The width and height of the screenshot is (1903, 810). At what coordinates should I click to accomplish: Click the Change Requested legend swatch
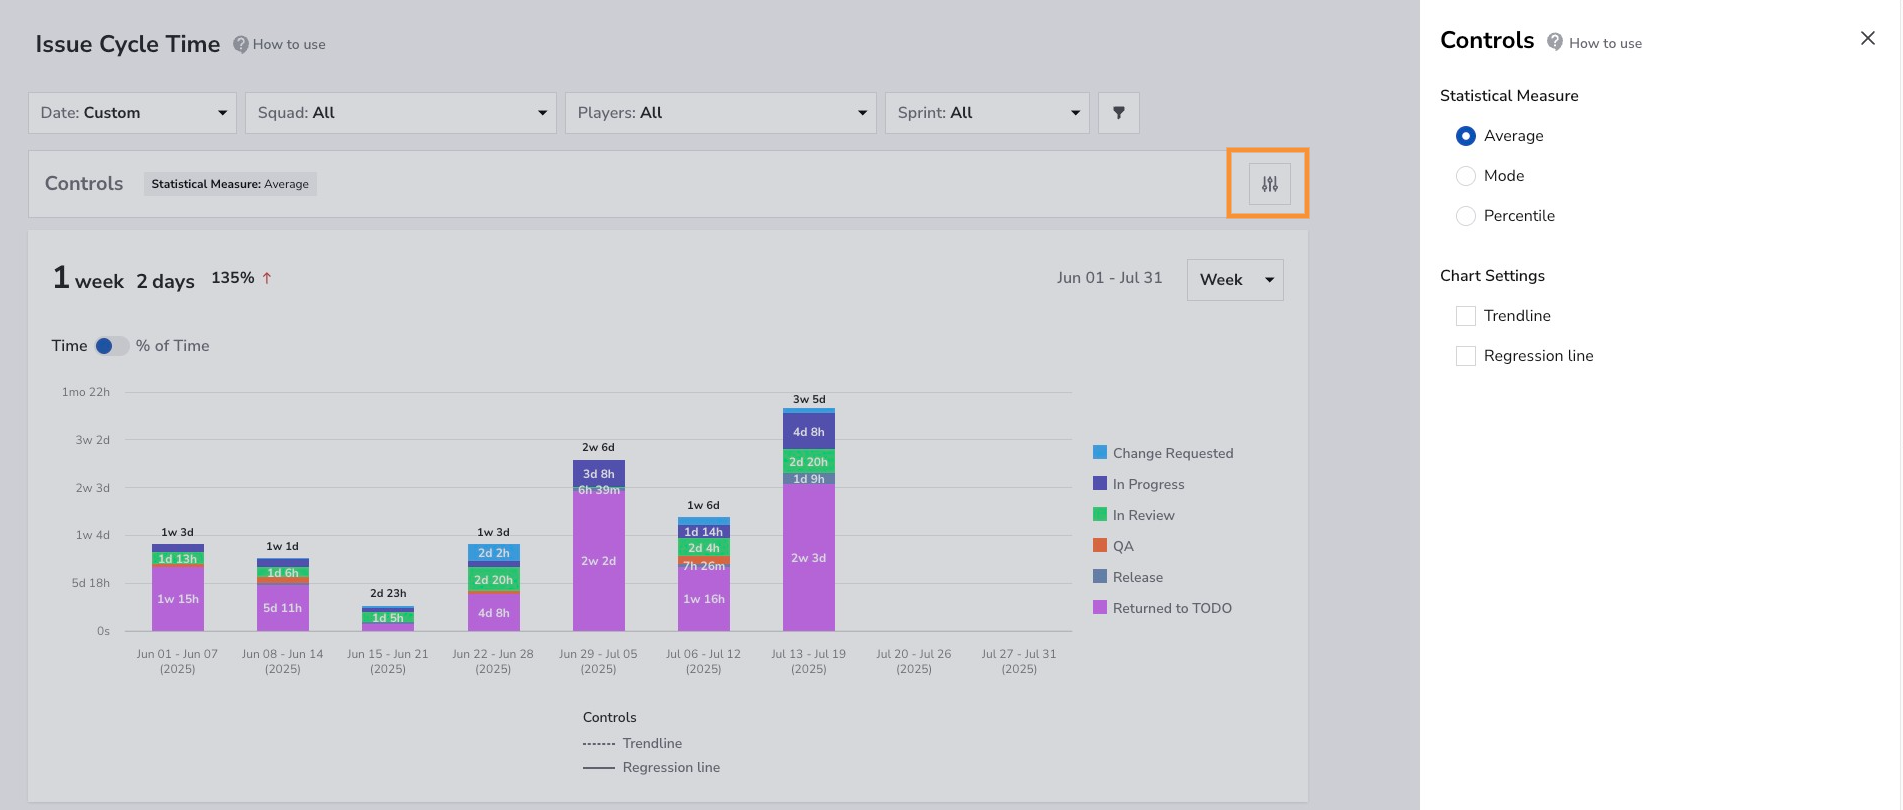[1100, 453]
